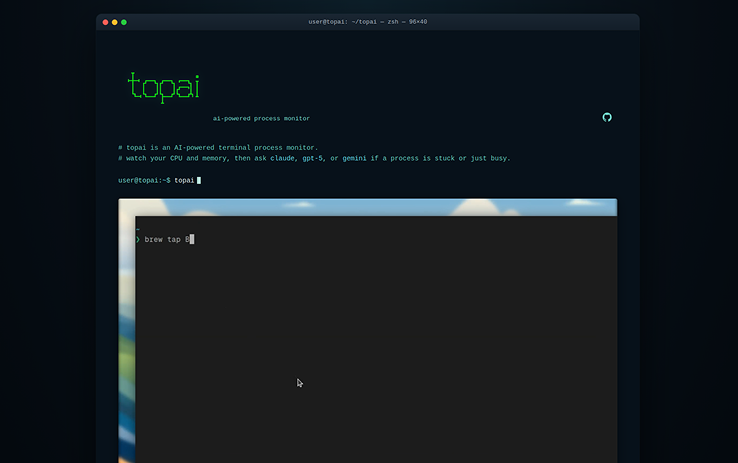Click the topai ASCII logo

coord(163,88)
